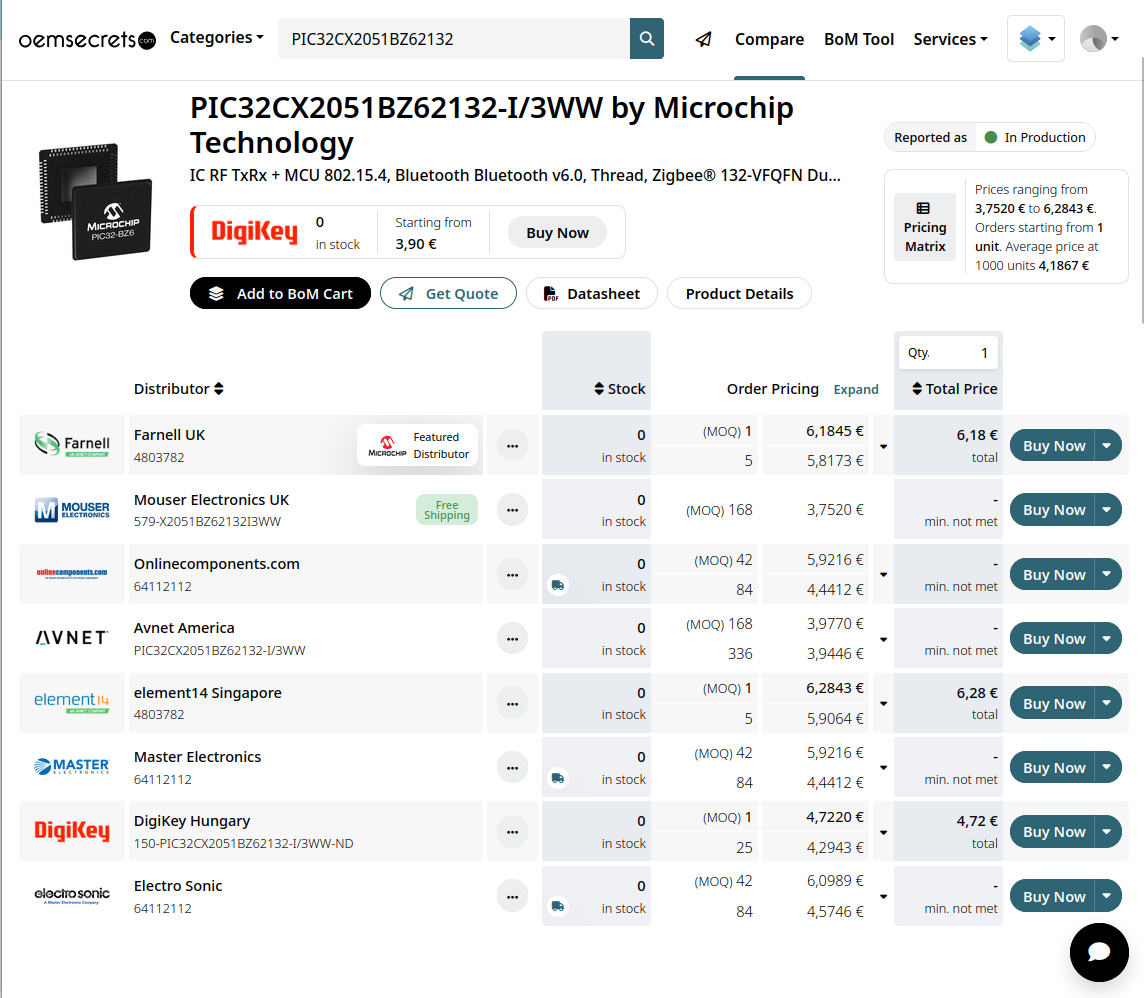This screenshot has width=1144, height=998.
Task: Expand element14 Singapore price breaks arrow
Action: tap(883, 704)
